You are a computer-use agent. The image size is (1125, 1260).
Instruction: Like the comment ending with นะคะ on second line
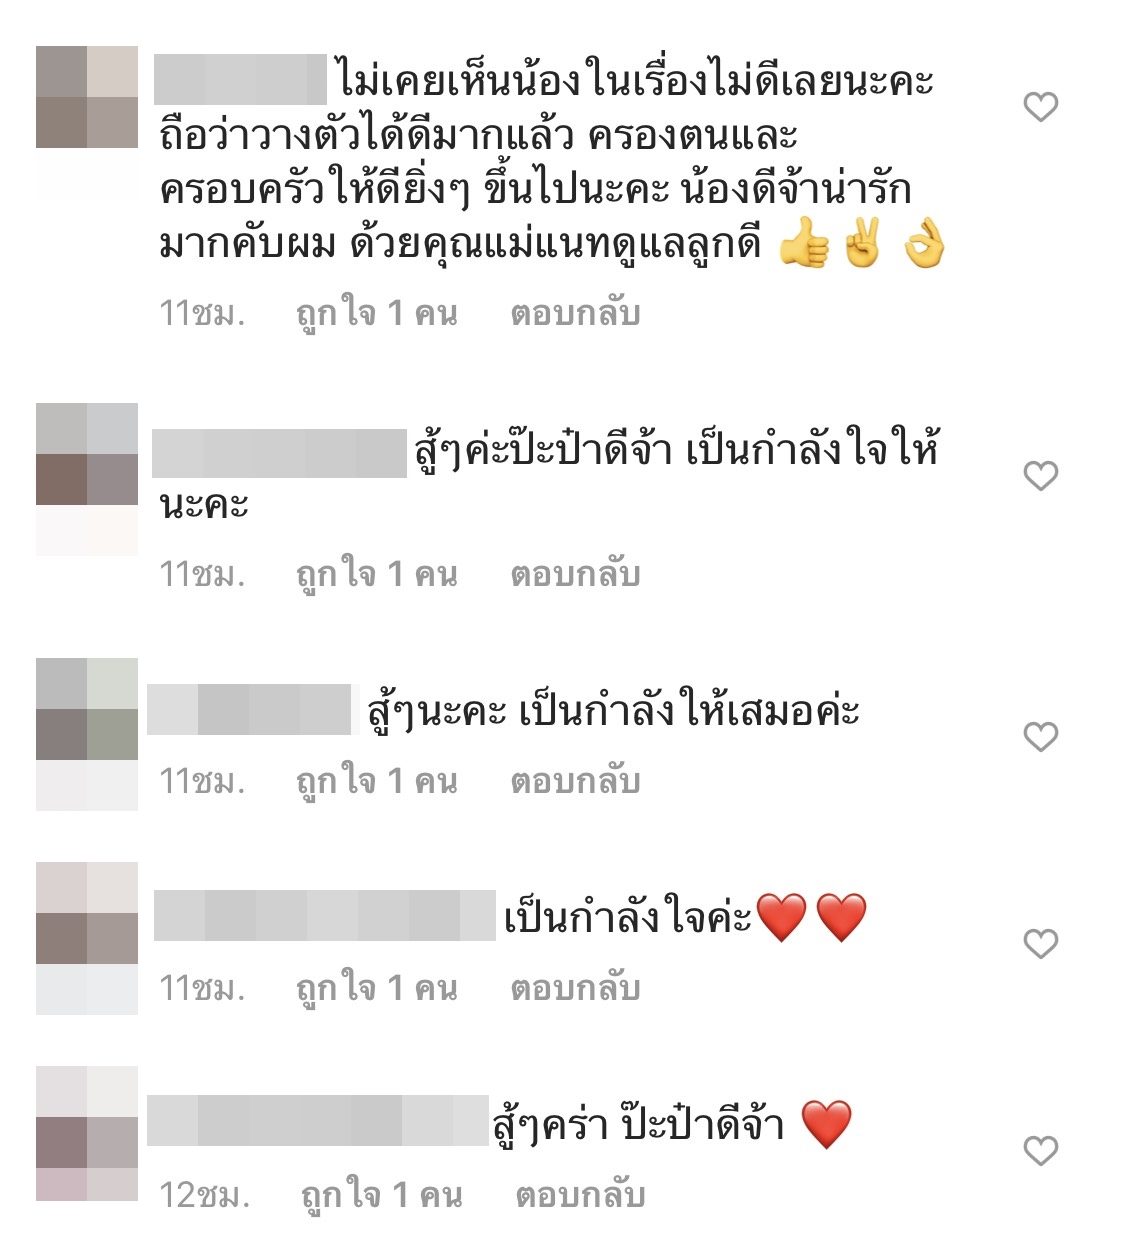(1041, 475)
